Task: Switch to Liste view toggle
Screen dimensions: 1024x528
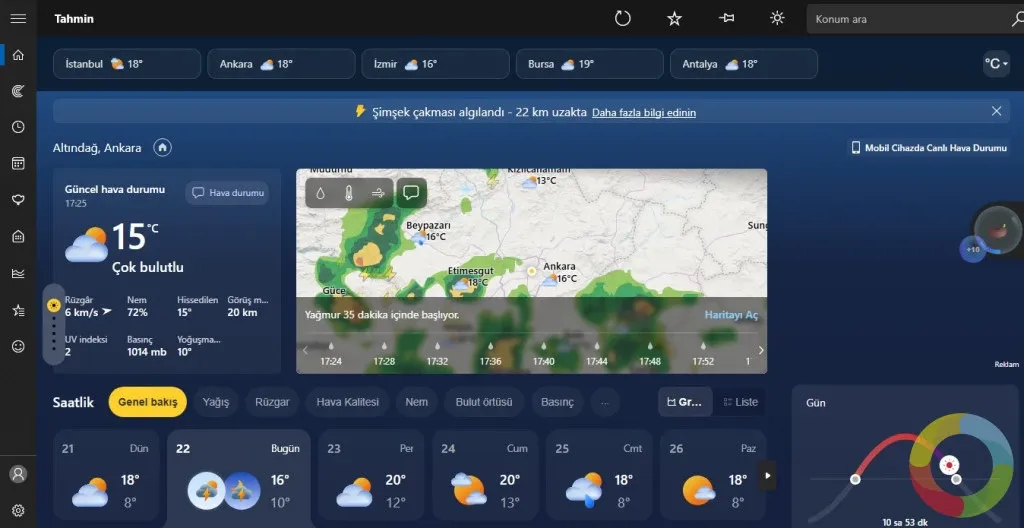Action: pyautogui.click(x=741, y=402)
